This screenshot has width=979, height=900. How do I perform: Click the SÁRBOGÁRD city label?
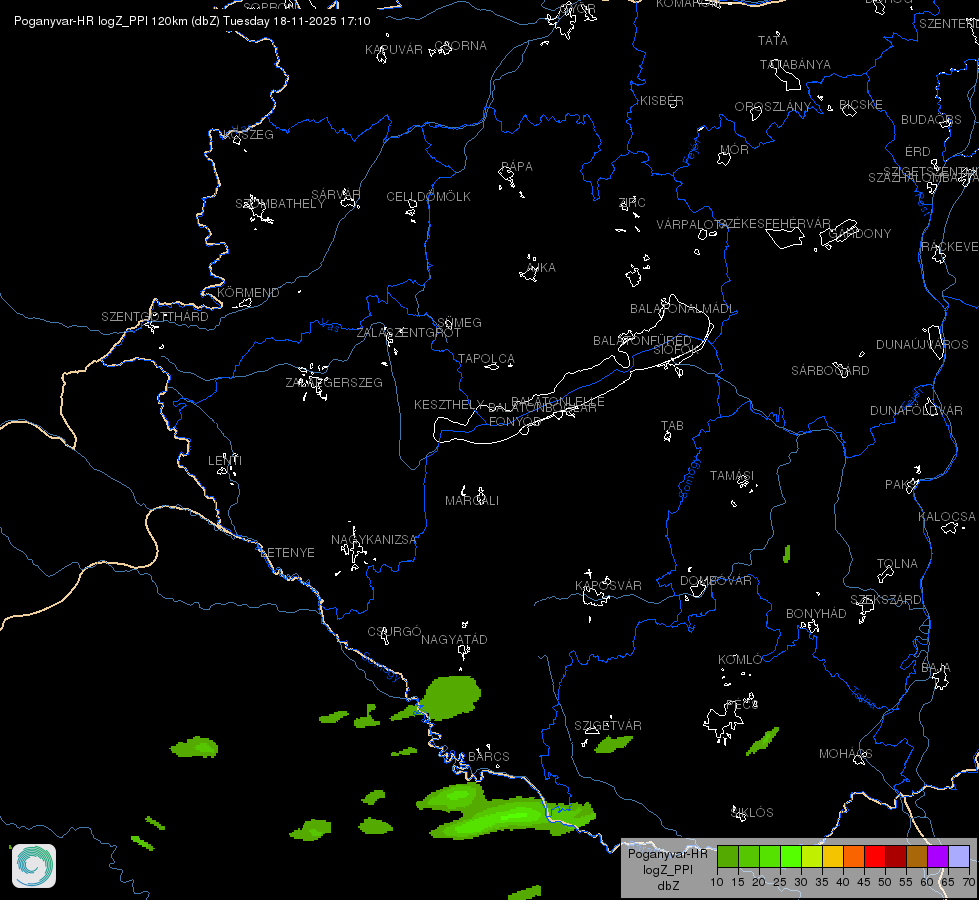point(830,370)
